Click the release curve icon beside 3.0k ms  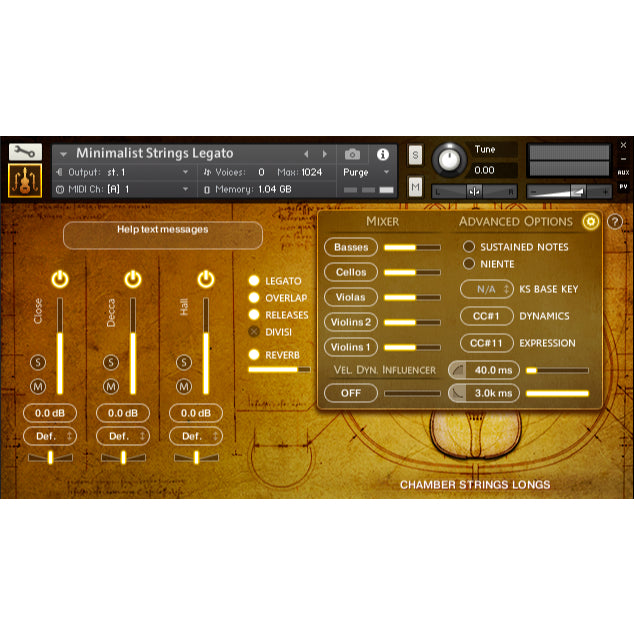[458, 393]
